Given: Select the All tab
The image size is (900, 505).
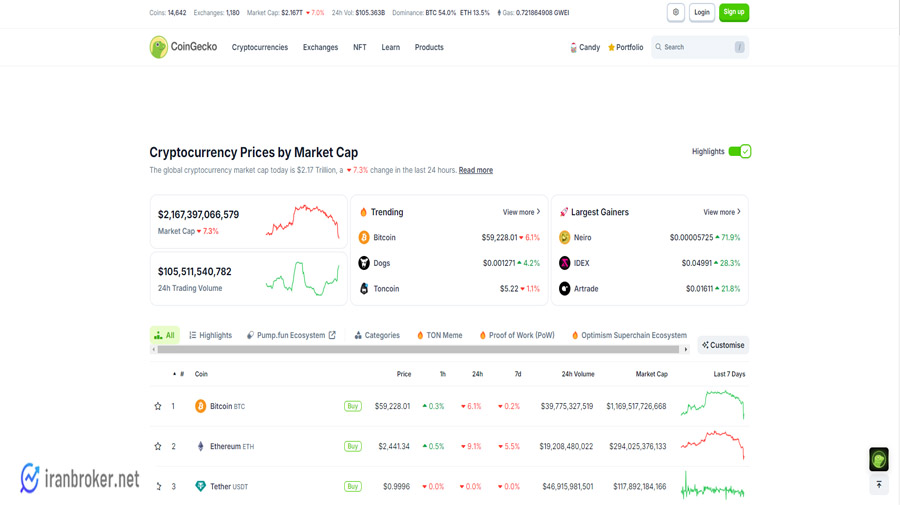Looking at the screenshot, I should coord(164,335).
